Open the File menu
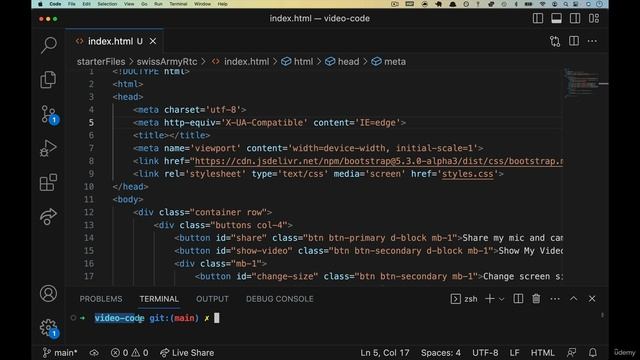The width and height of the screenshot is (640, 360). [x=72, y=4]
